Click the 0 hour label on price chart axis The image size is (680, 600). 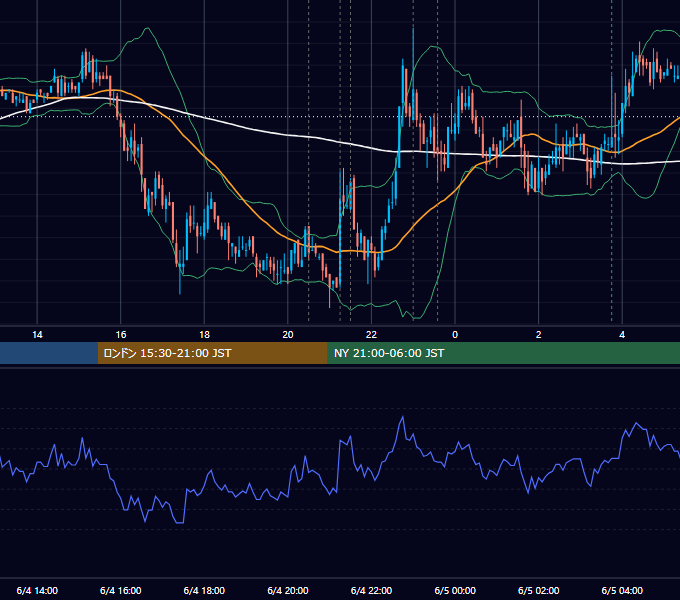pyautogui.click(x=455, y=335)
